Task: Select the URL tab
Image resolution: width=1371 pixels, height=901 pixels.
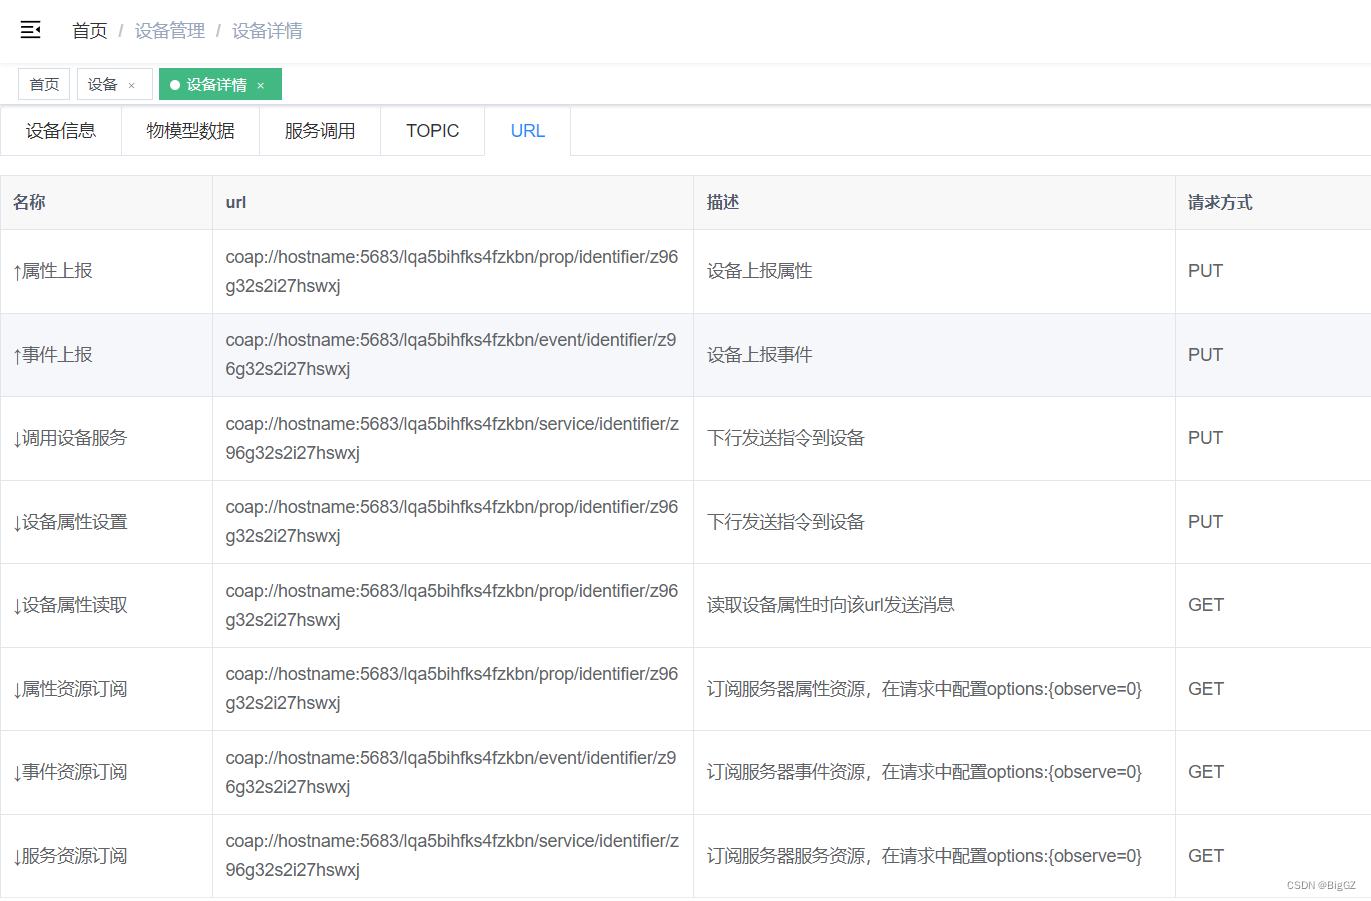Action: (x=528, y=131)
